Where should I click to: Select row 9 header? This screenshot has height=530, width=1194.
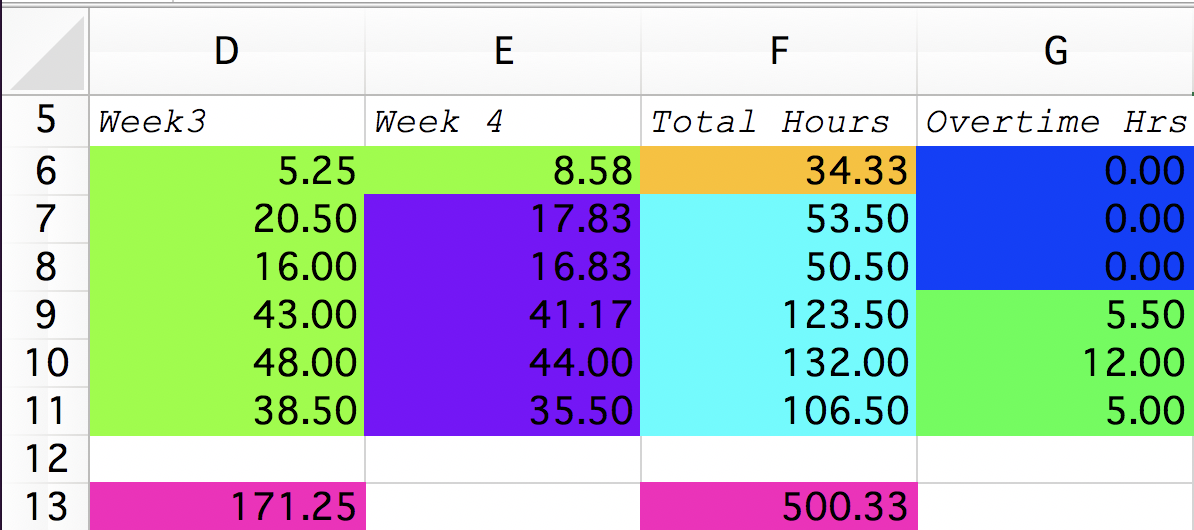tap(46, 314)
